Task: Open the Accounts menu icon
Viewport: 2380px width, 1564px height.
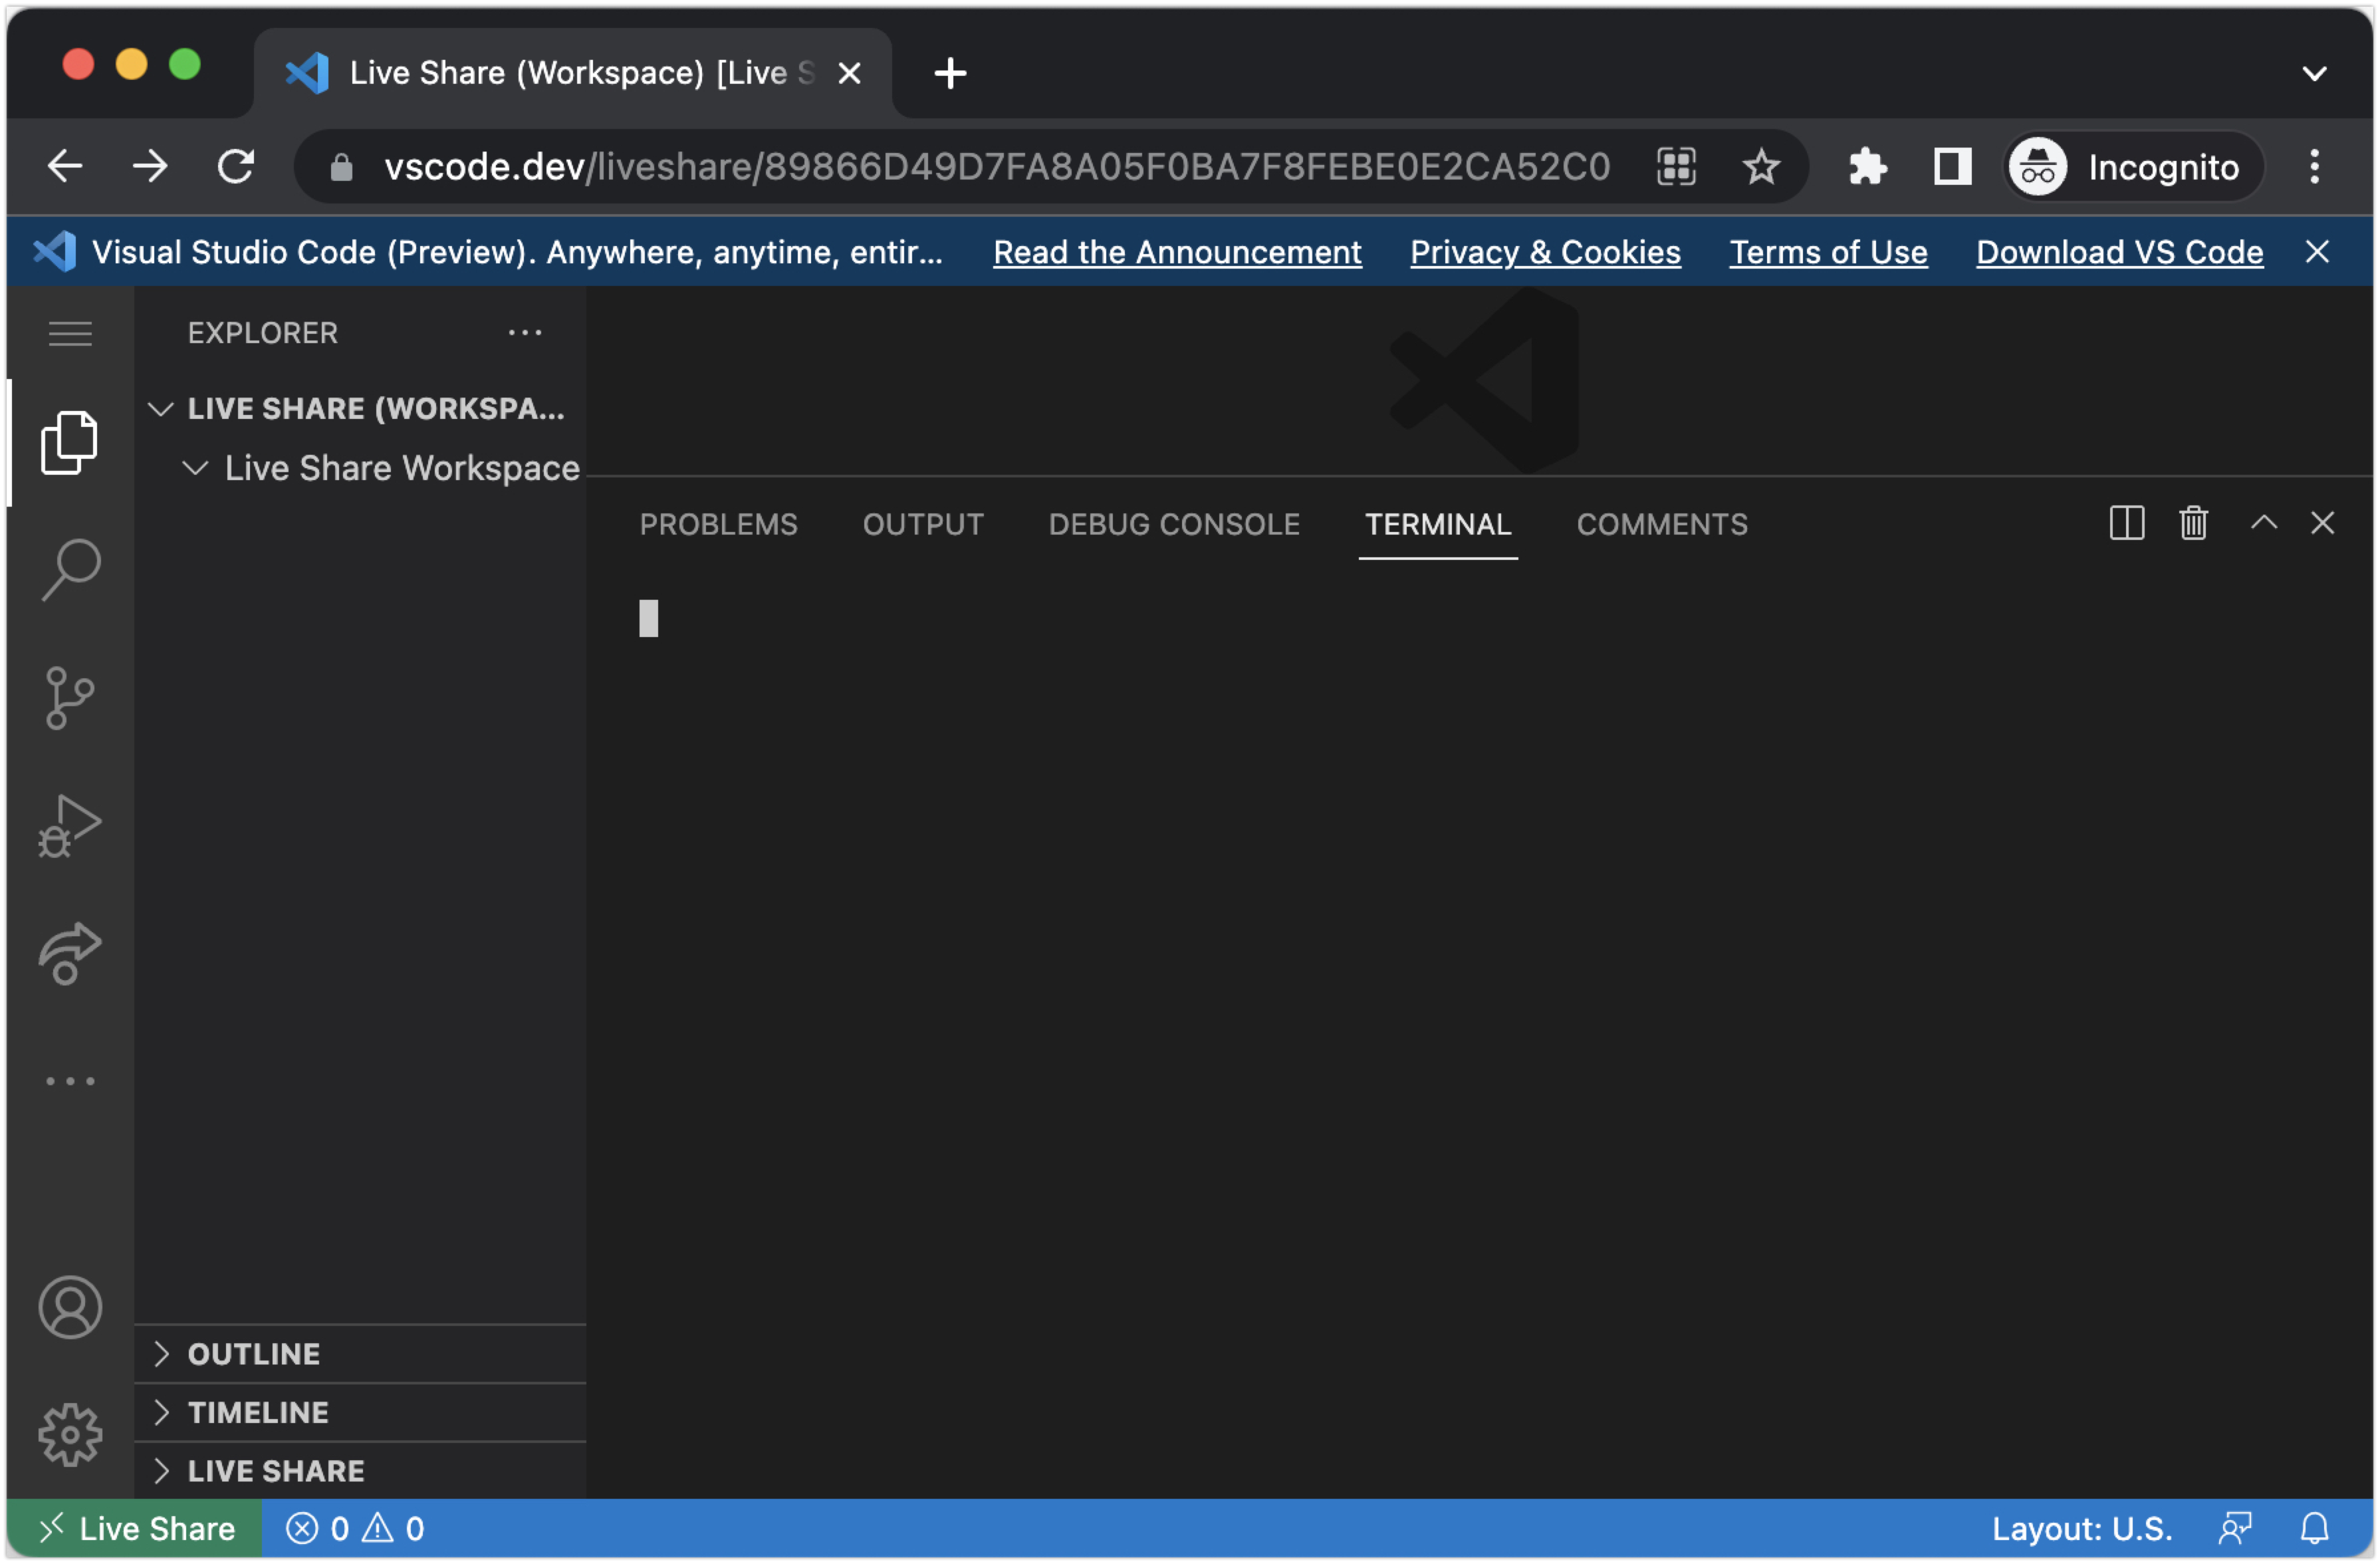Action: click(x=70, y=1308)
